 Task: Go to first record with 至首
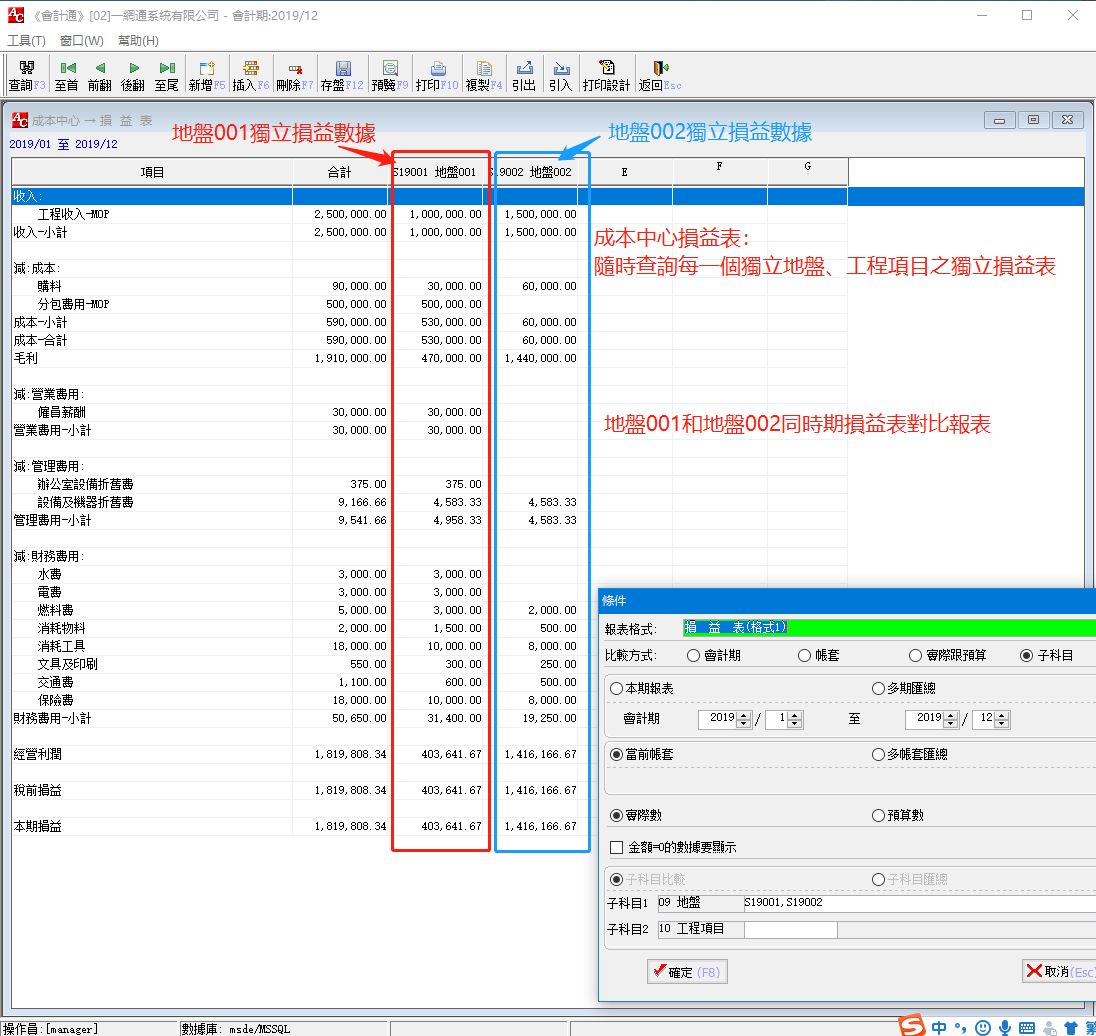[x=67, y=76]
